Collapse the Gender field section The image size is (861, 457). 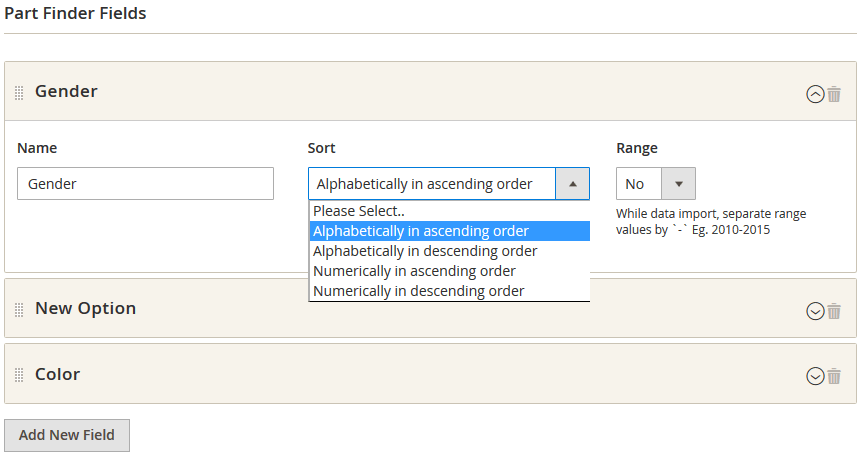[815, 94]
